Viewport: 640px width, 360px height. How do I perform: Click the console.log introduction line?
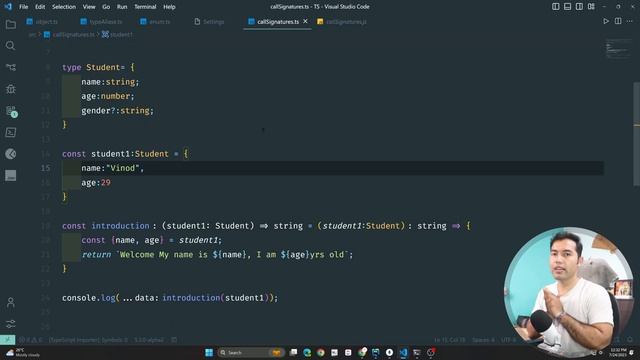point(170,298)
